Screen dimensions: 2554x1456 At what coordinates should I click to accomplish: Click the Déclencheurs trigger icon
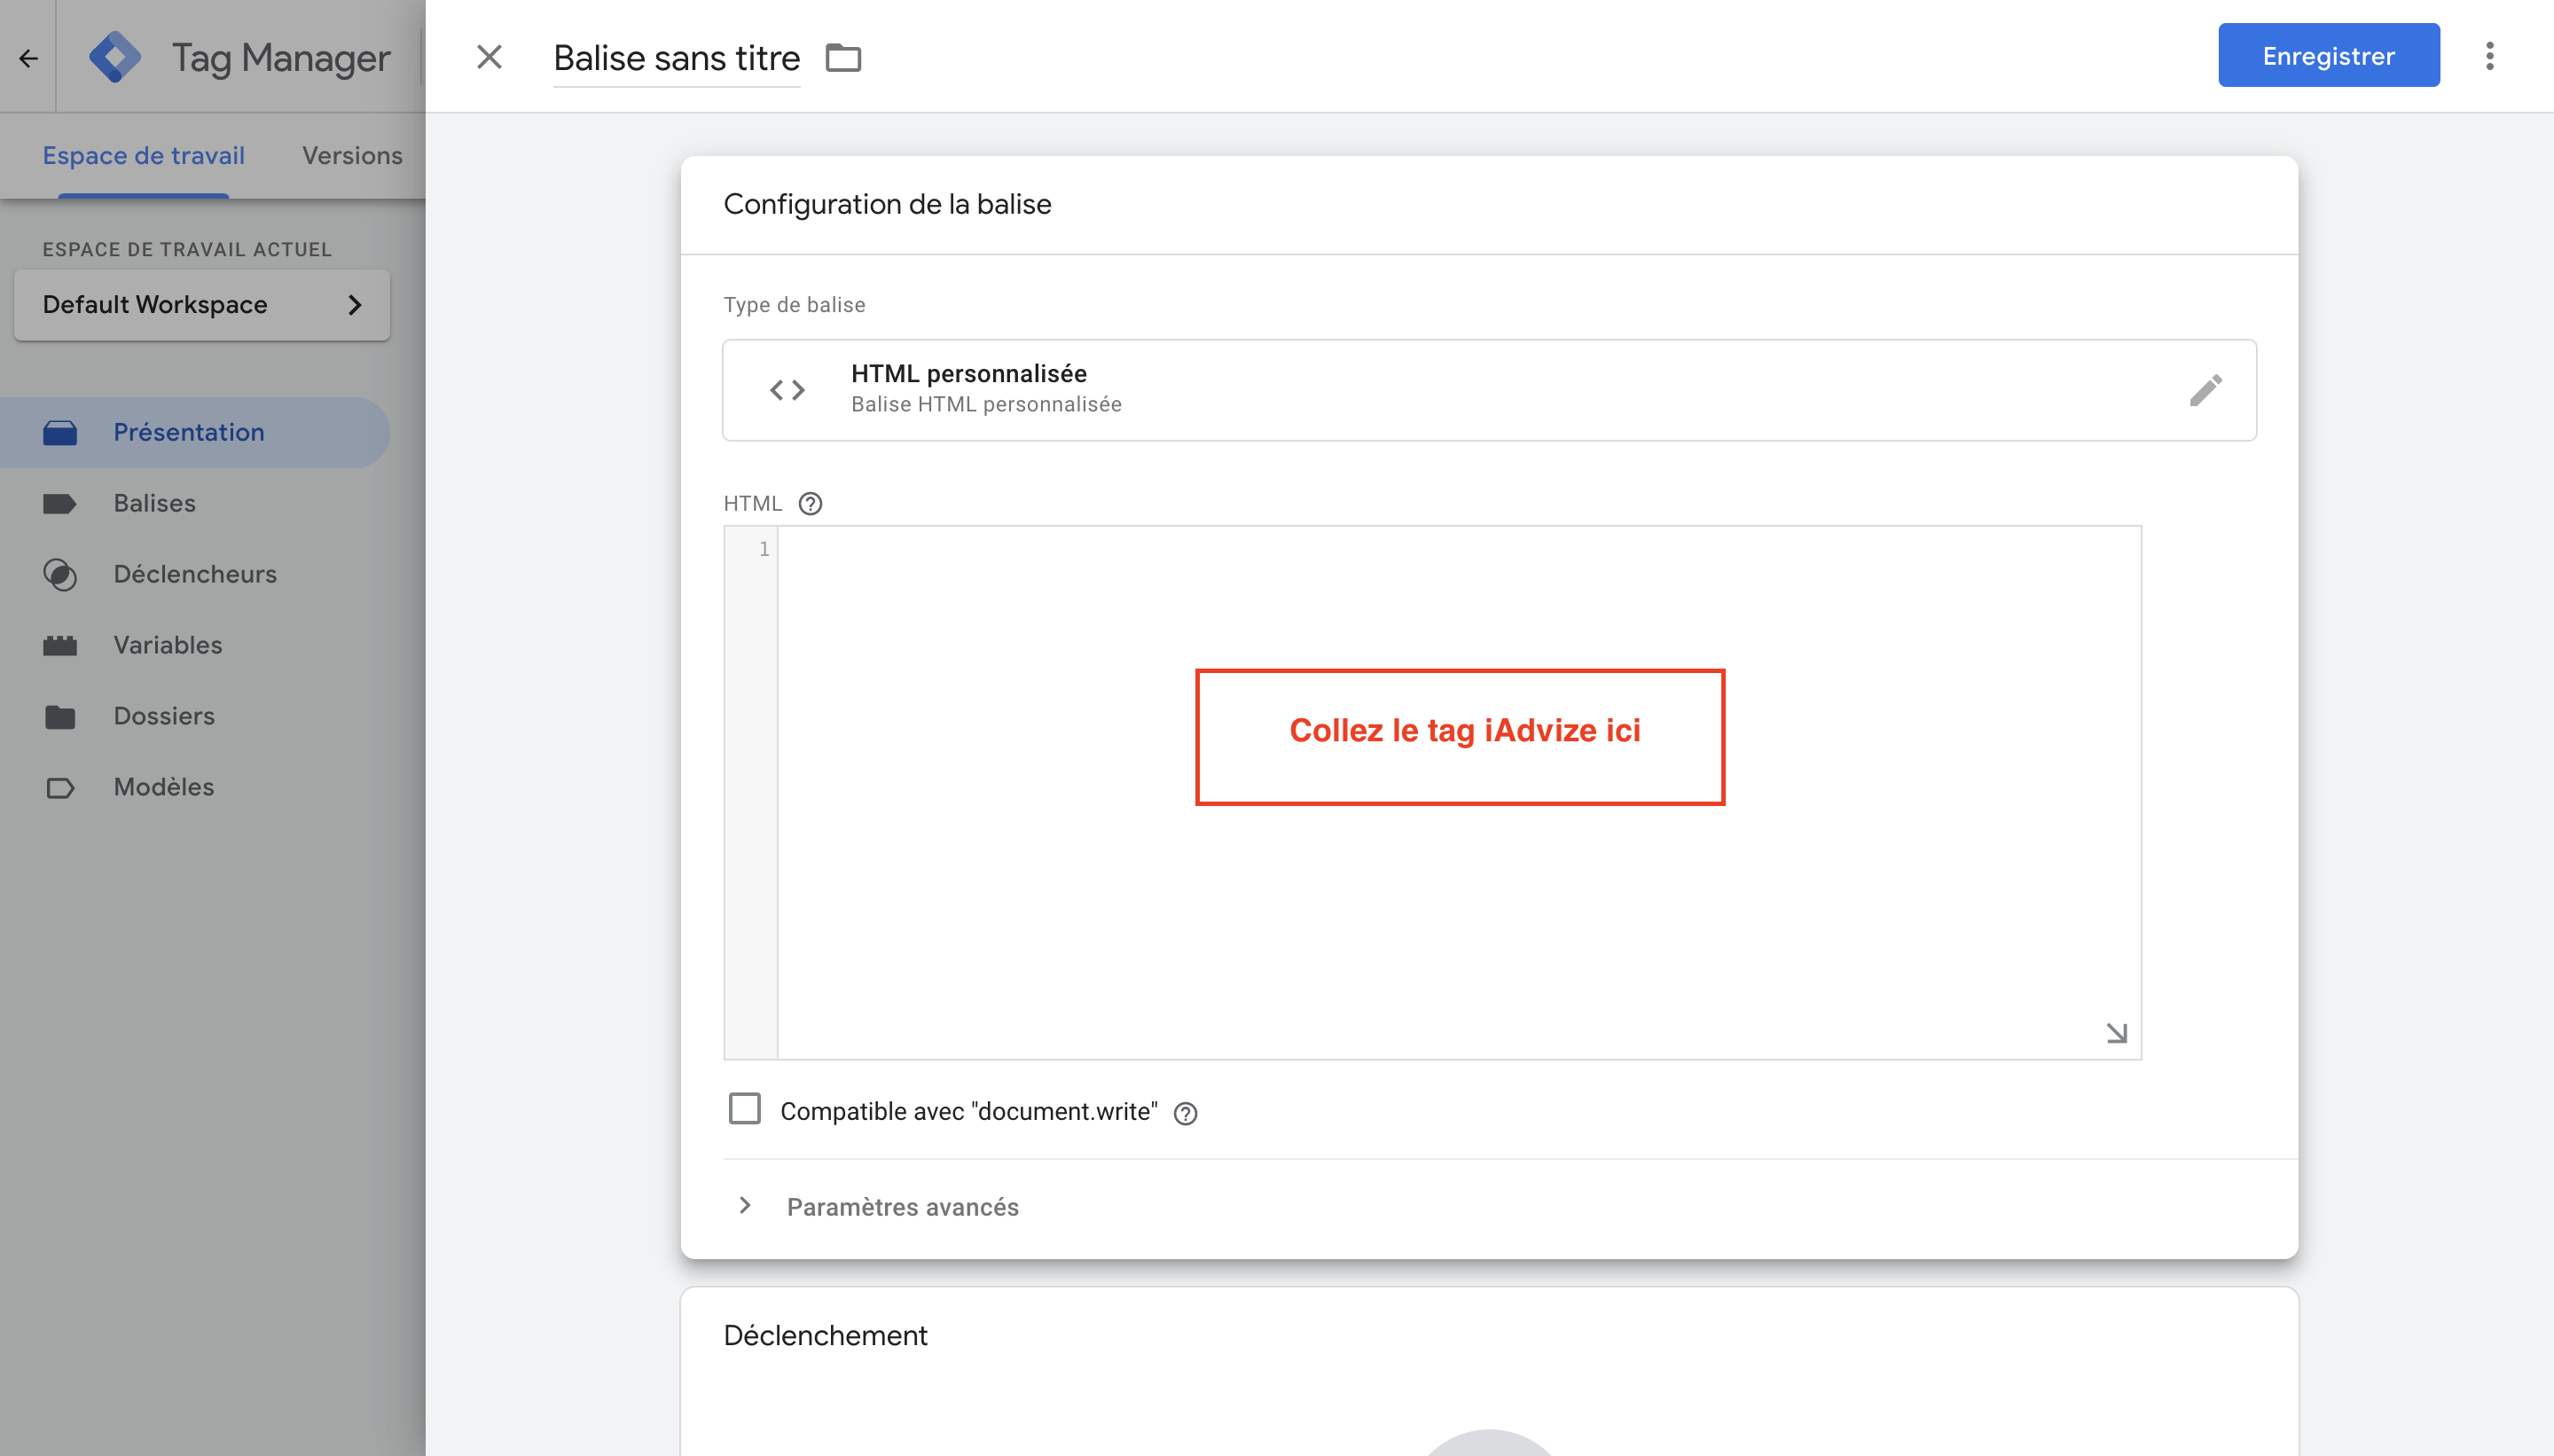pos(60,575)
